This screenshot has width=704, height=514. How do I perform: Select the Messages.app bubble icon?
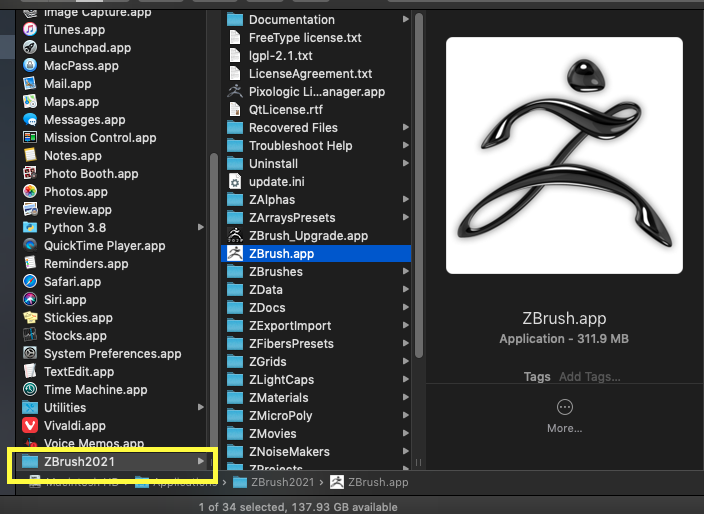(30, 119)
